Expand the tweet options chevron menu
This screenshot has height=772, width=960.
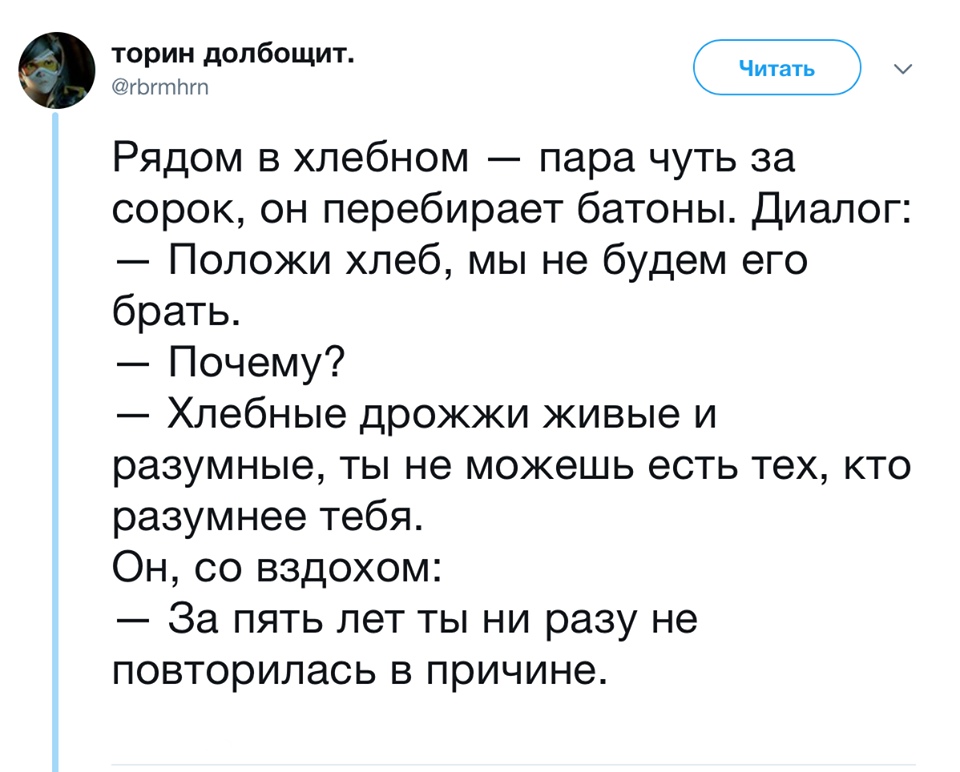coord(903,69)
